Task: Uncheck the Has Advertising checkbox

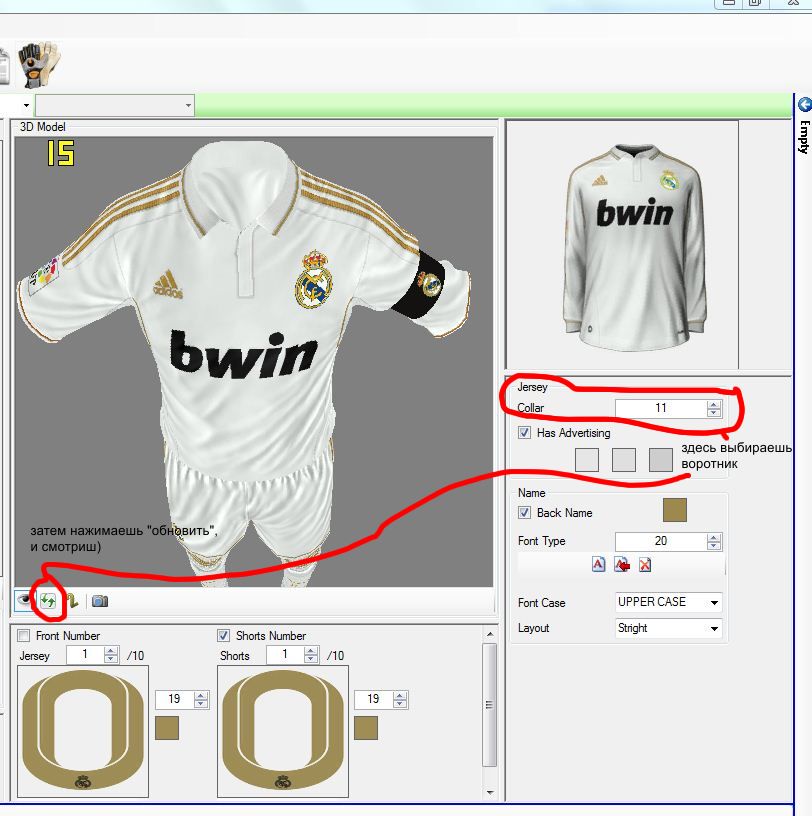Action: click(524, 432)
